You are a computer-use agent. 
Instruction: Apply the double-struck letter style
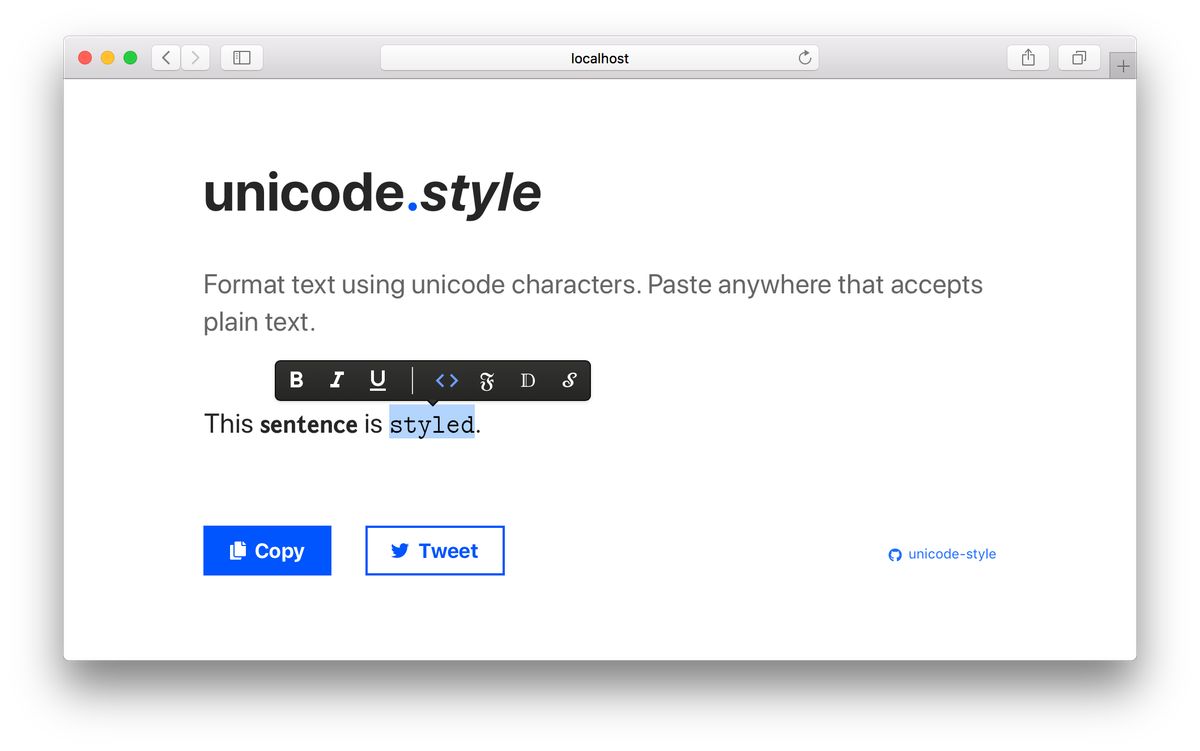pyautogui.click(x=527, y=380)
